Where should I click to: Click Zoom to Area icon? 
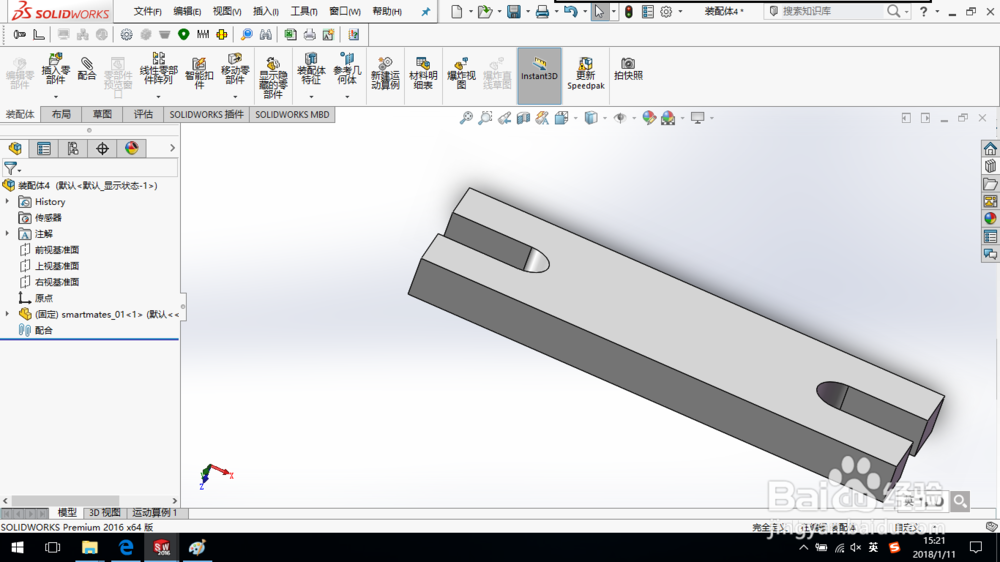(x=485, y=118)
